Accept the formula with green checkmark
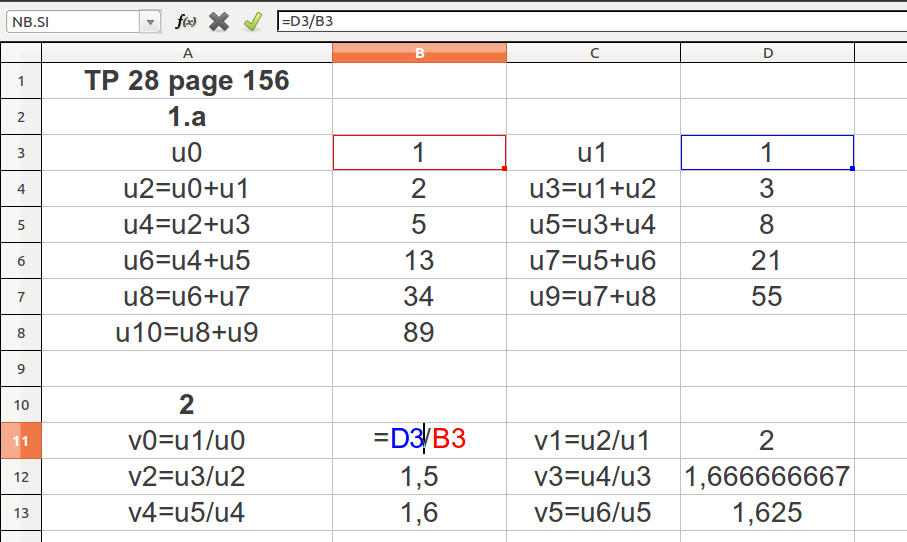This screenshot has width=907, height=542. pyautogui.click(x=252, y=21)
